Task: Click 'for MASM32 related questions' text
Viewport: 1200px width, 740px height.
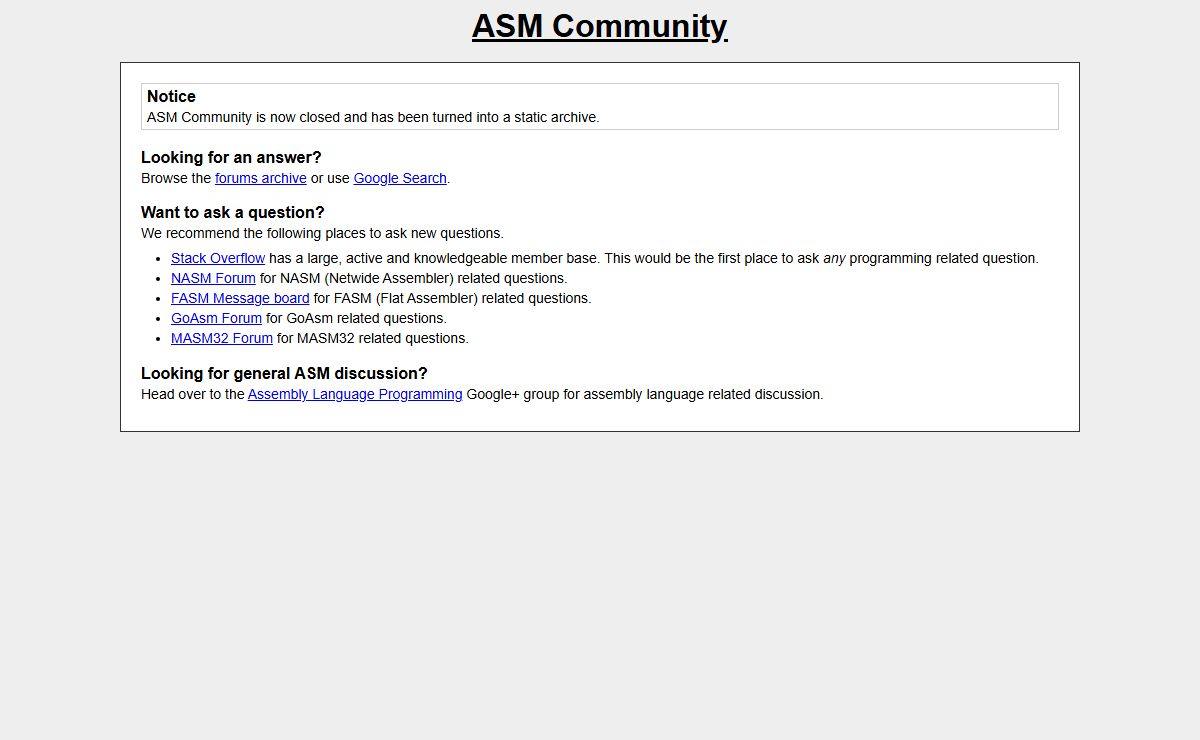Action: pyautogui.click(x=373, y=338)
